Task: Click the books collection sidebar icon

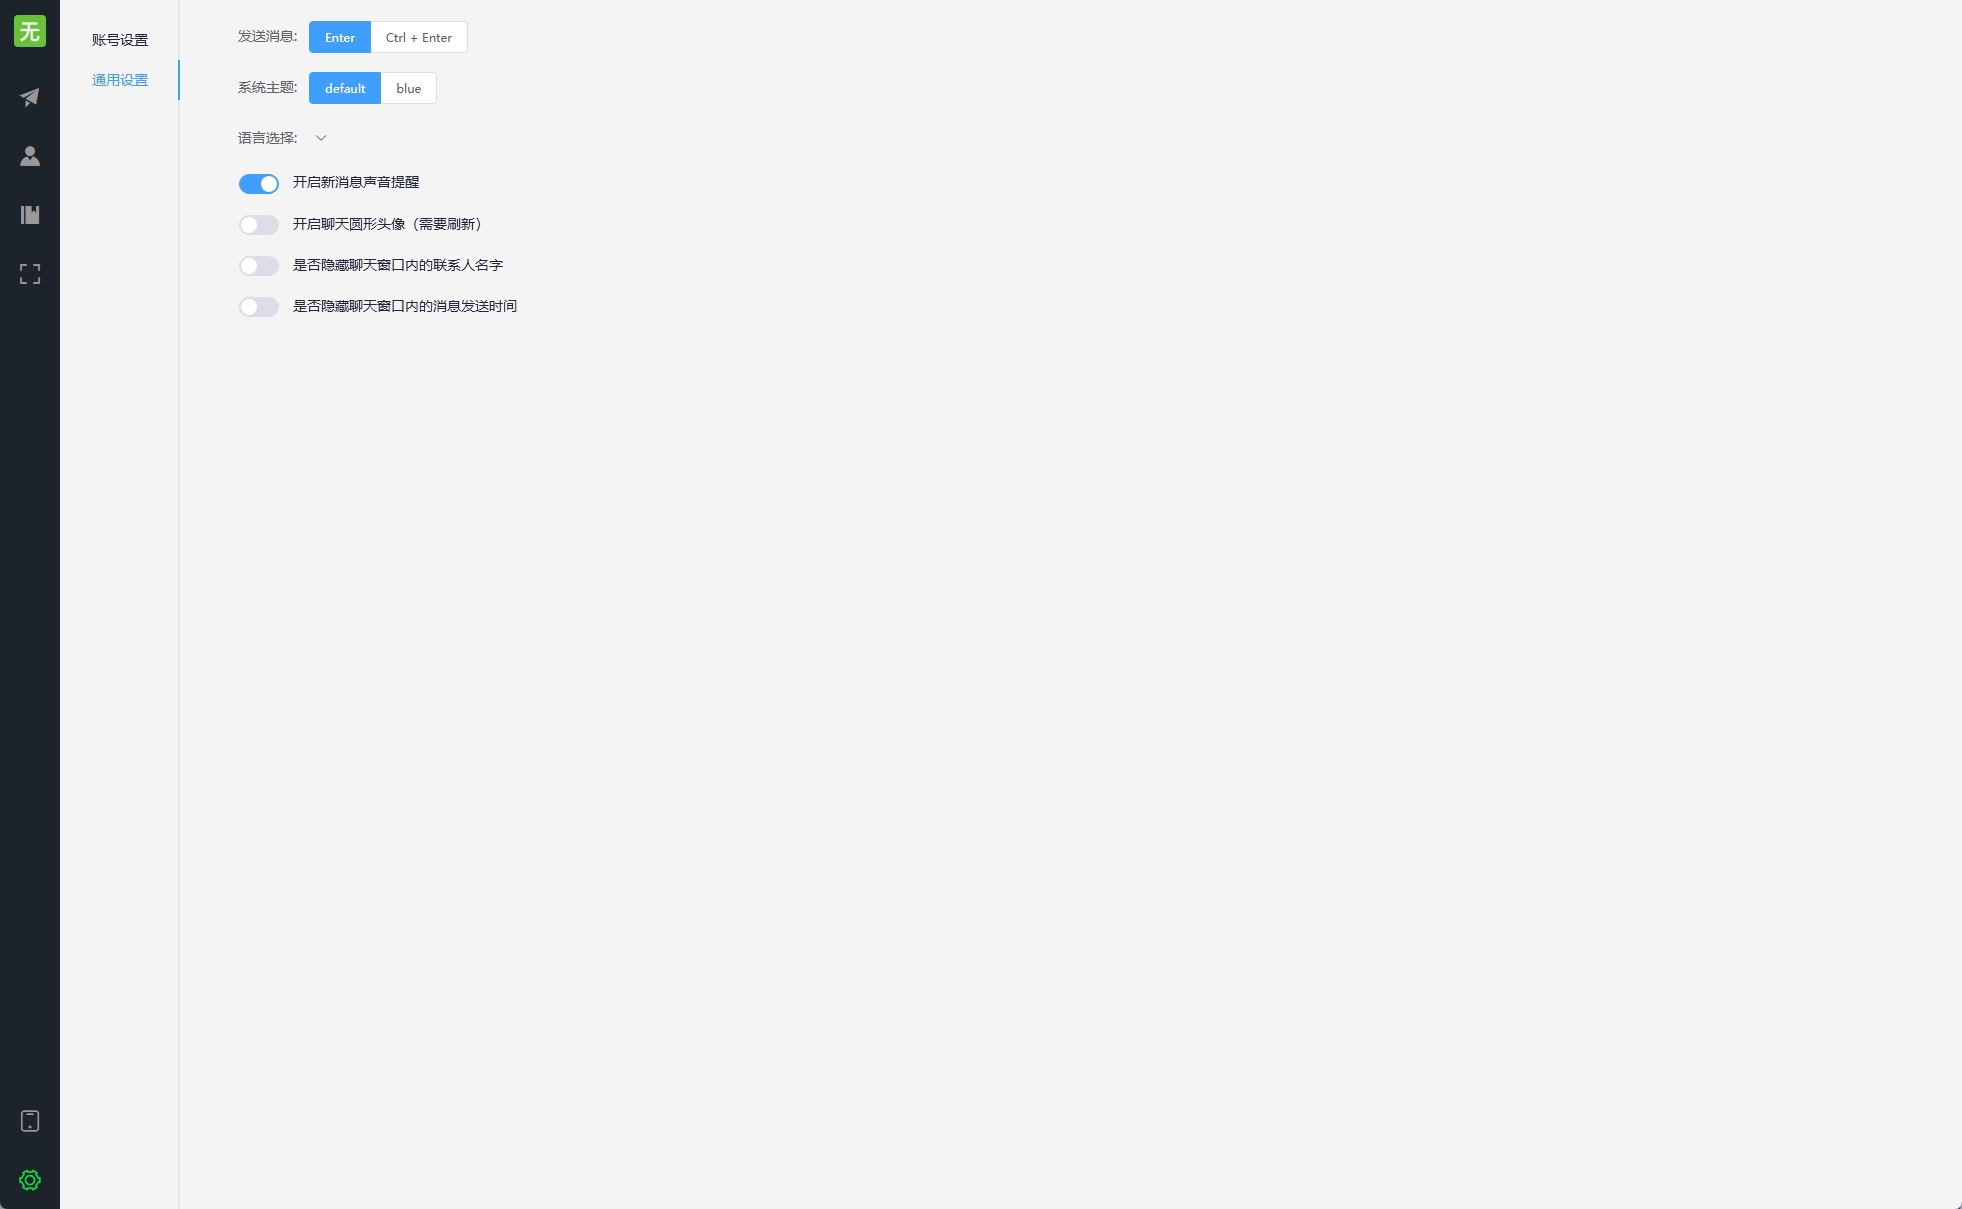Action: pos(30,215)
